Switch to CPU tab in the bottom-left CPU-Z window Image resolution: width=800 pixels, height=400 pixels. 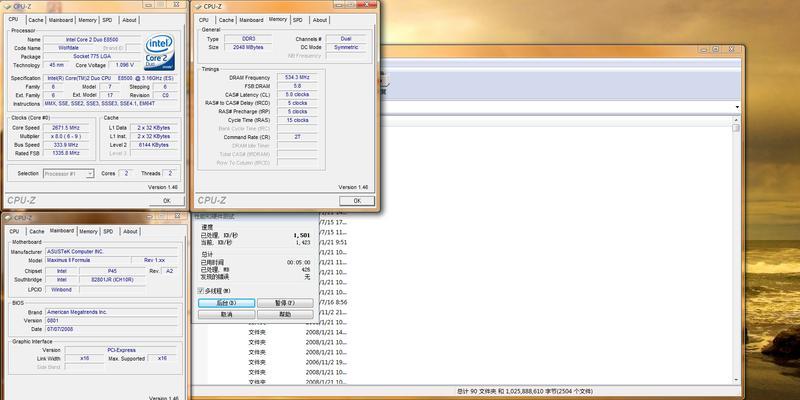pyautogui.click(x=14, y=231)
